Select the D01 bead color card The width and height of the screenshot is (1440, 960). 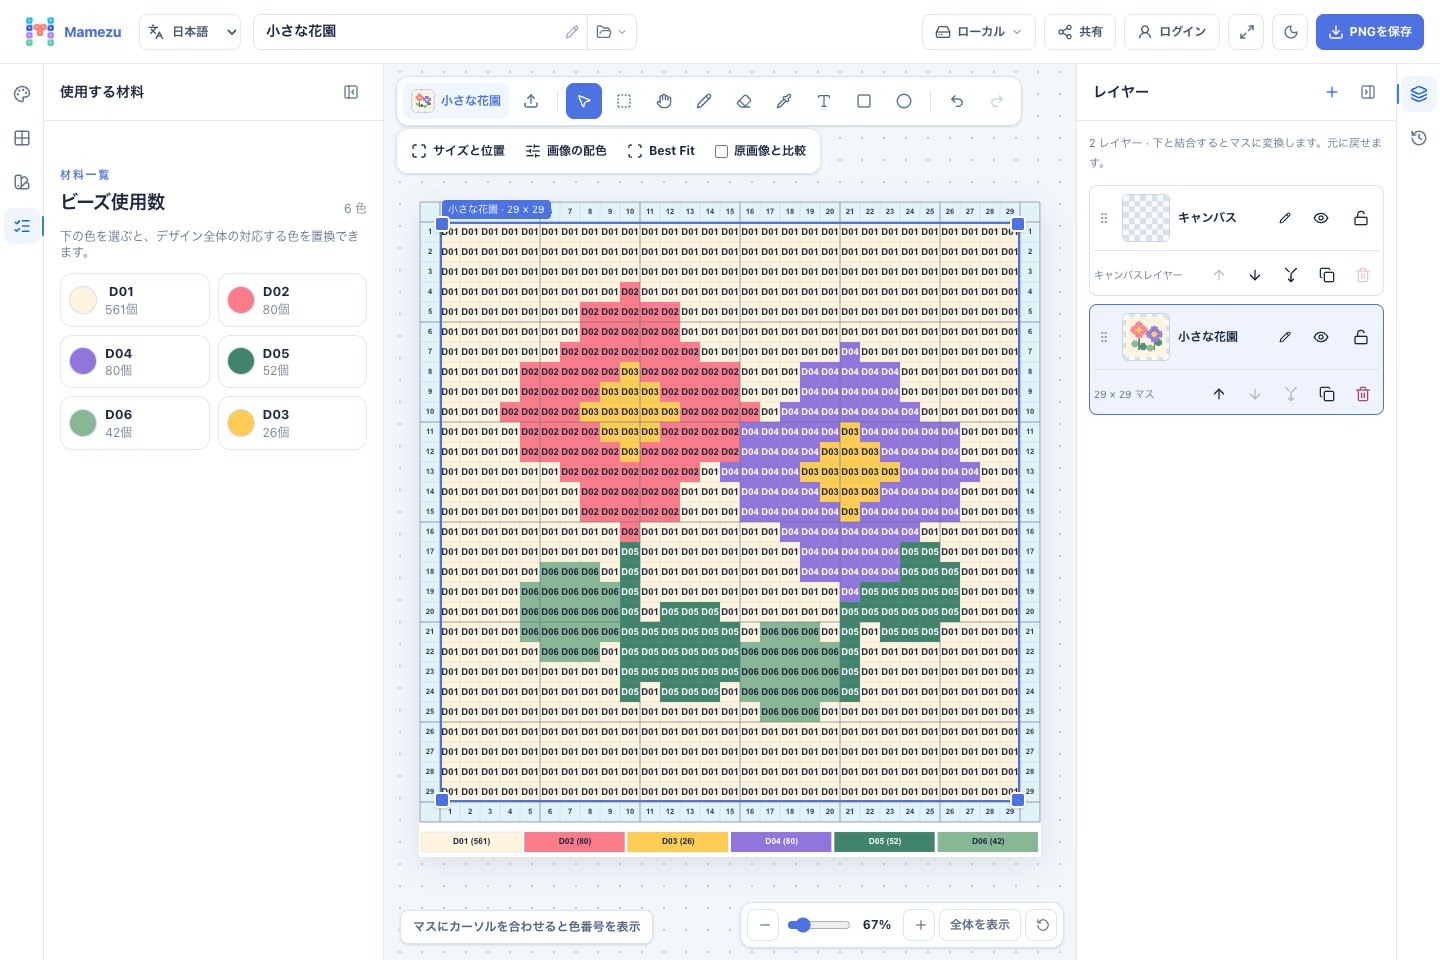(x=135, y=300)
